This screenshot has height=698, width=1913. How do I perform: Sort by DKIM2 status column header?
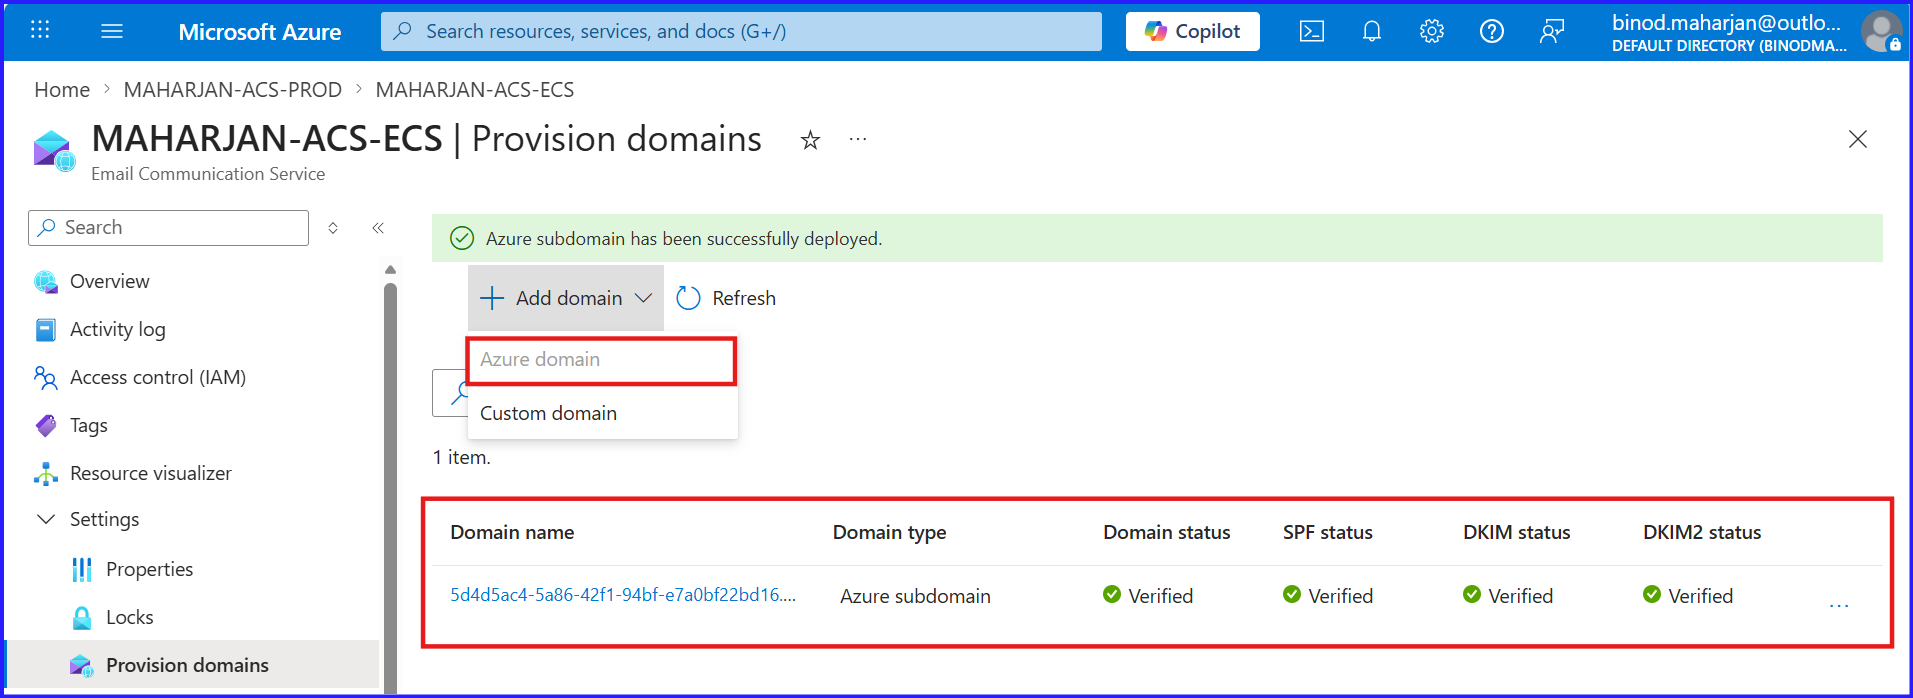coord(1702,532)
